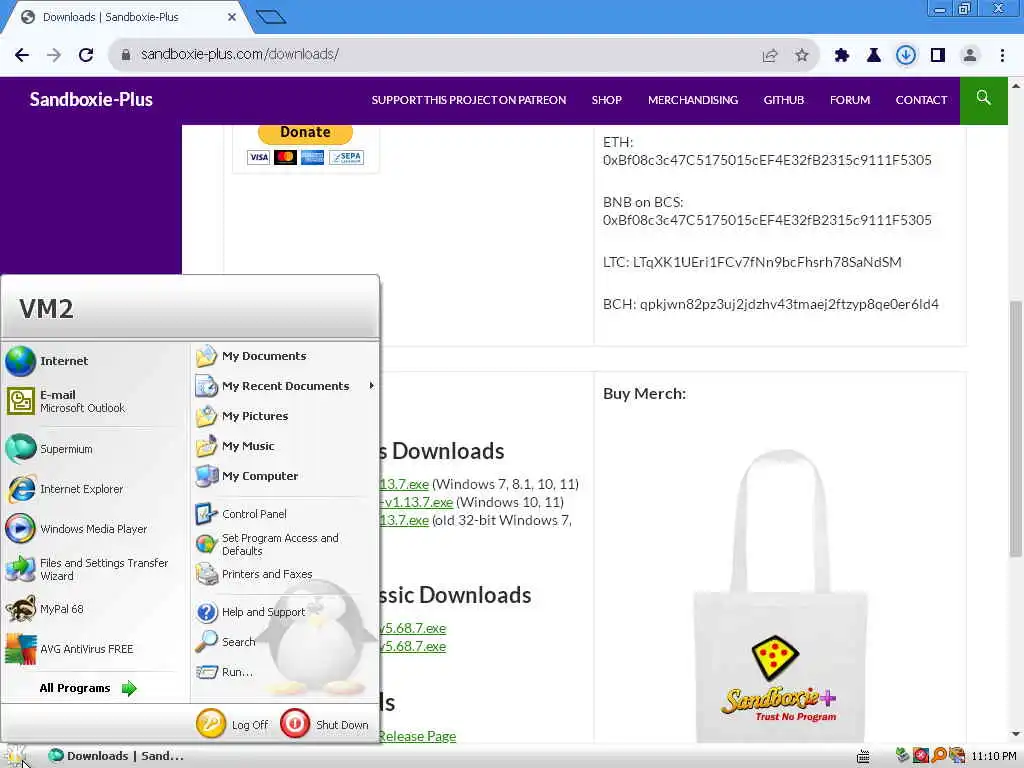Screen dimensions: 1024x768
Task: Click the scrollbar down arrow
Action: pos(1016,735)
